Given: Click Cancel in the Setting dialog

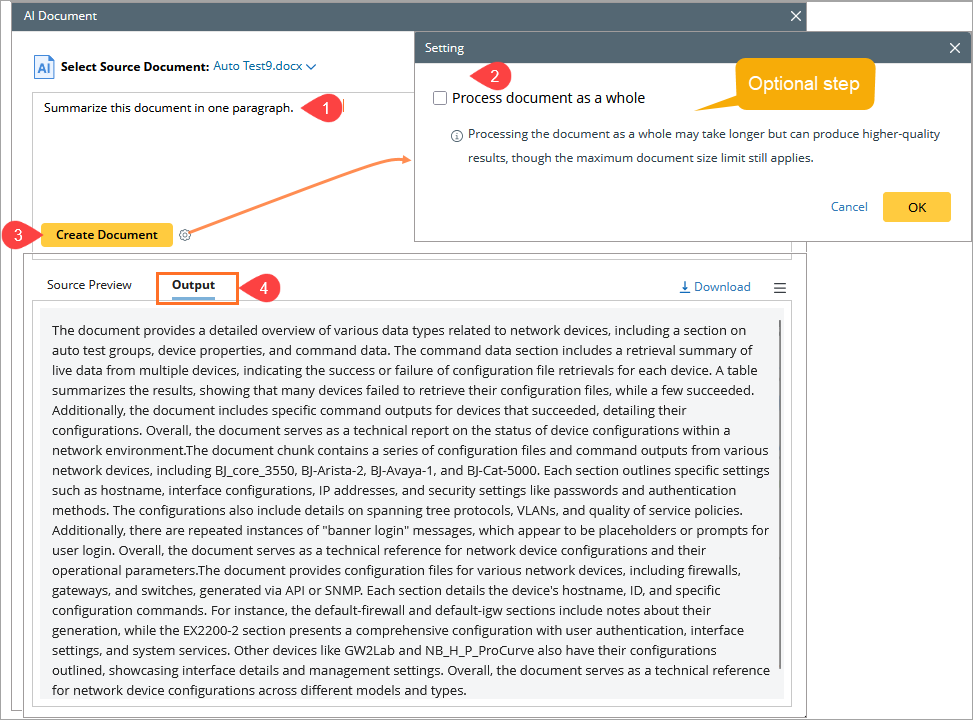Looking at the screenshot, I should pyautogui.click(x=849, y=207).
